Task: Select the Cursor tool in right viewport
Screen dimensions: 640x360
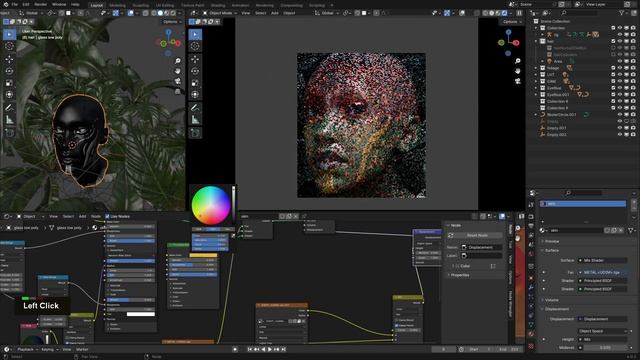Action: [195, 46]
